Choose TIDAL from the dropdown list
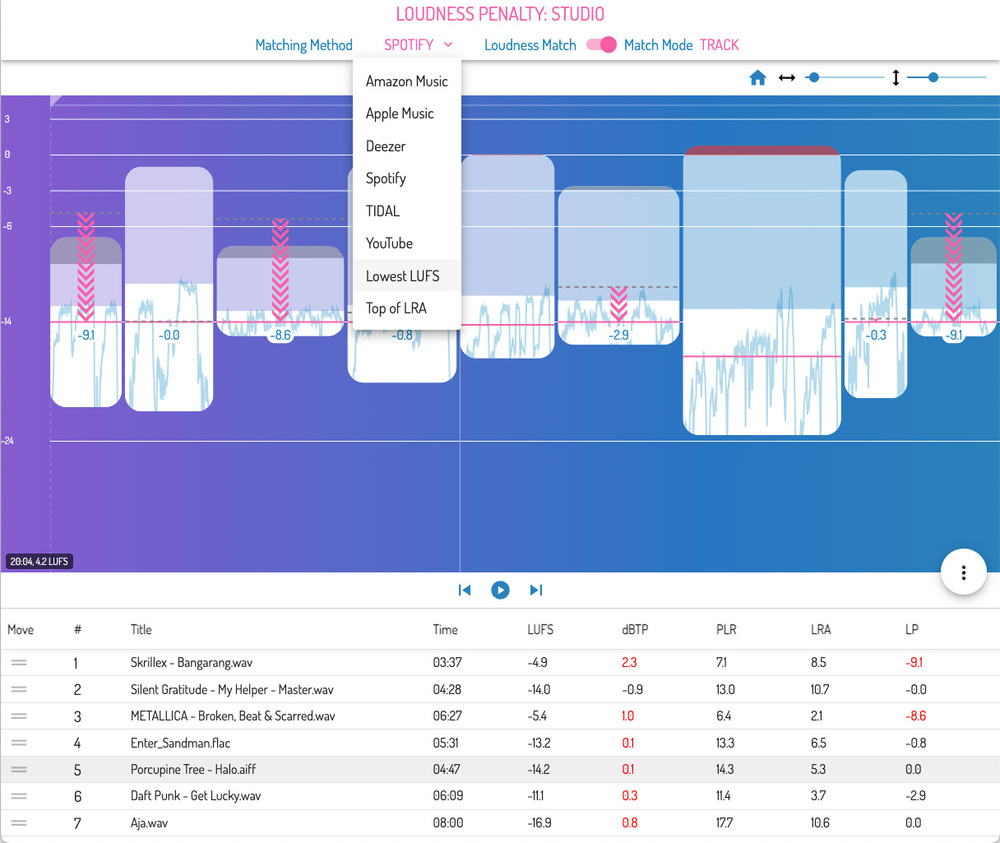 tap(383, 211)
